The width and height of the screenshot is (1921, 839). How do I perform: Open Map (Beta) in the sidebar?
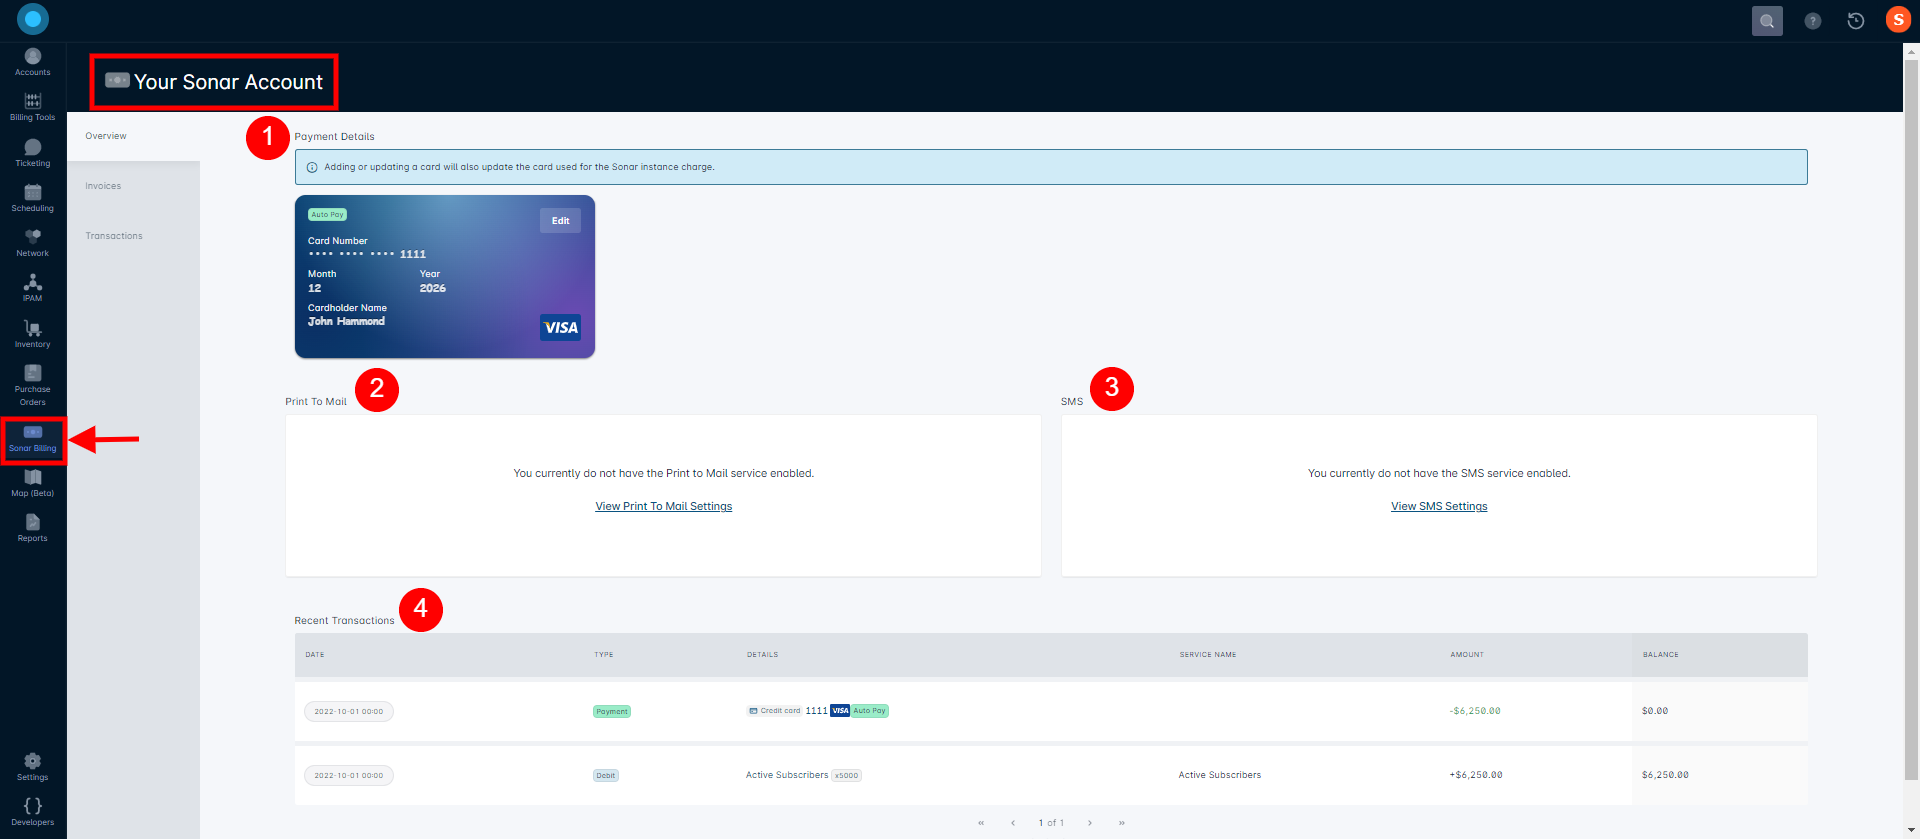[33, 484]
